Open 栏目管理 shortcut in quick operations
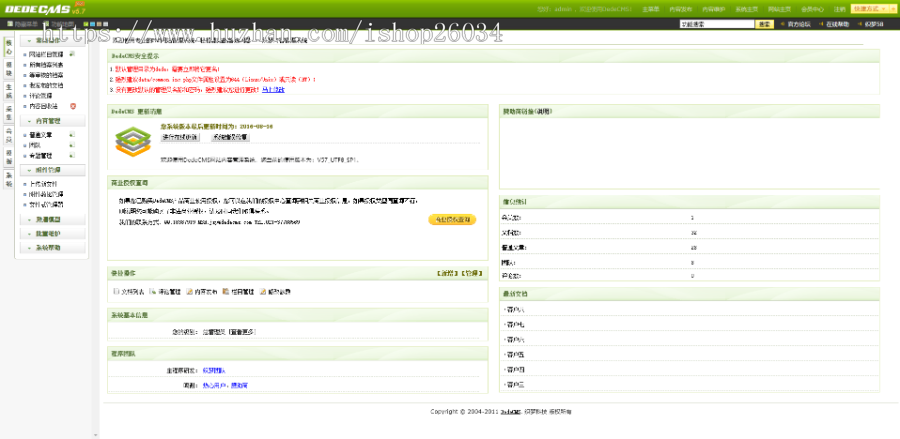Image resolution: width=900 pixels, height=439 pixels. click(239, 292)
